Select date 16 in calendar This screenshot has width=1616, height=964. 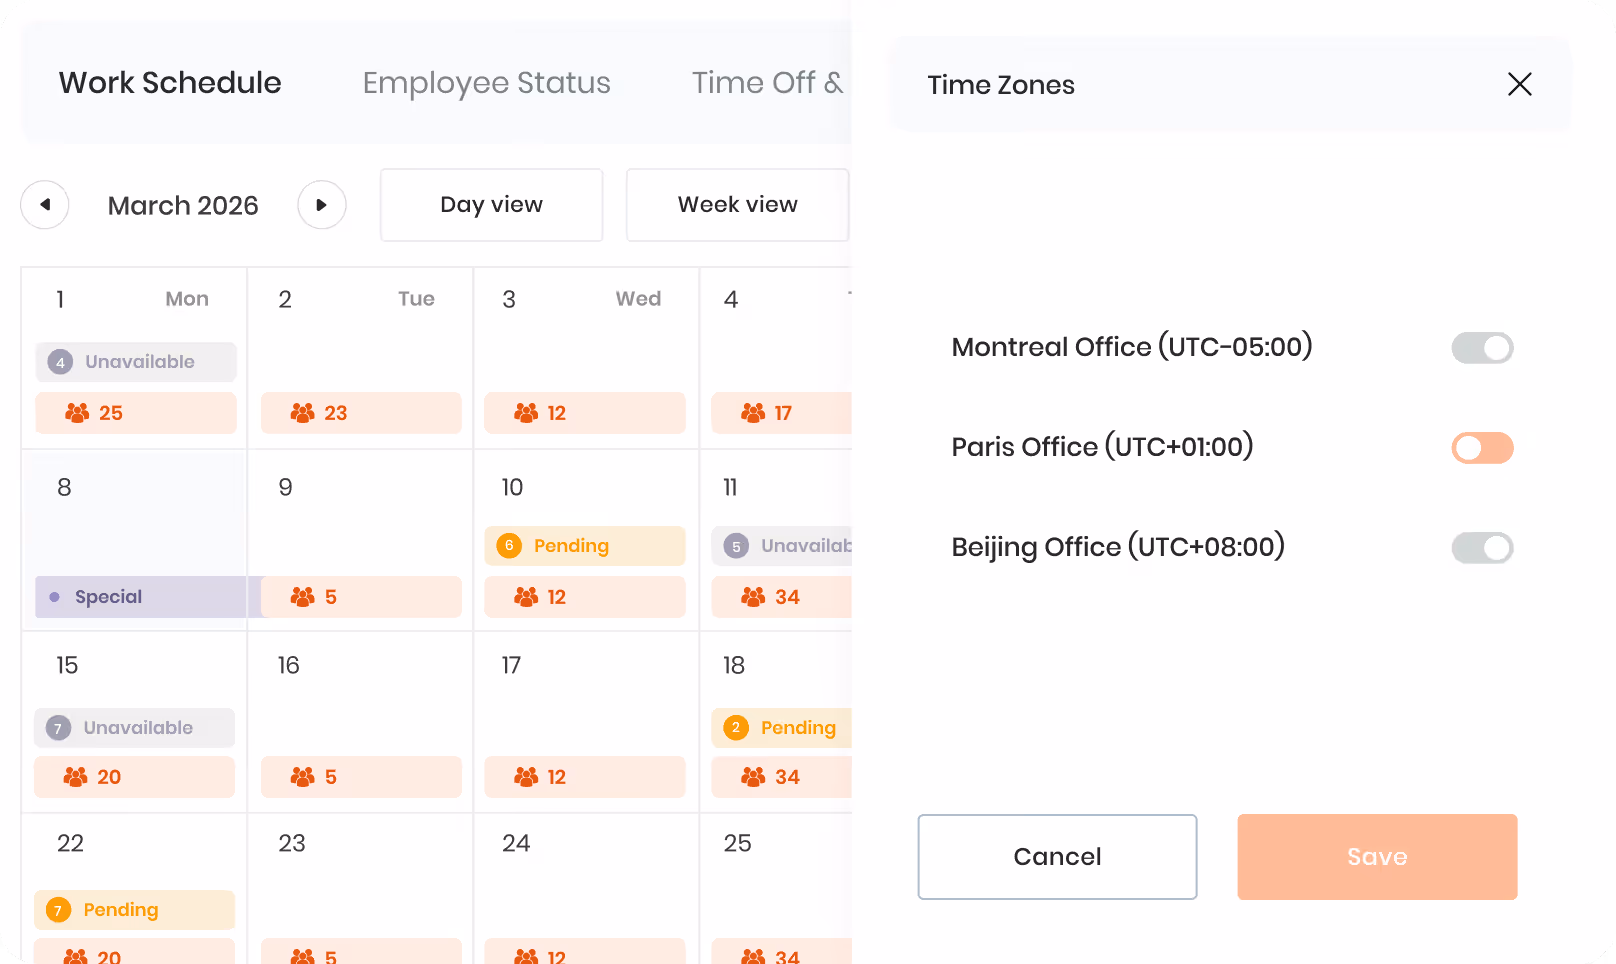tap(289, 665)
